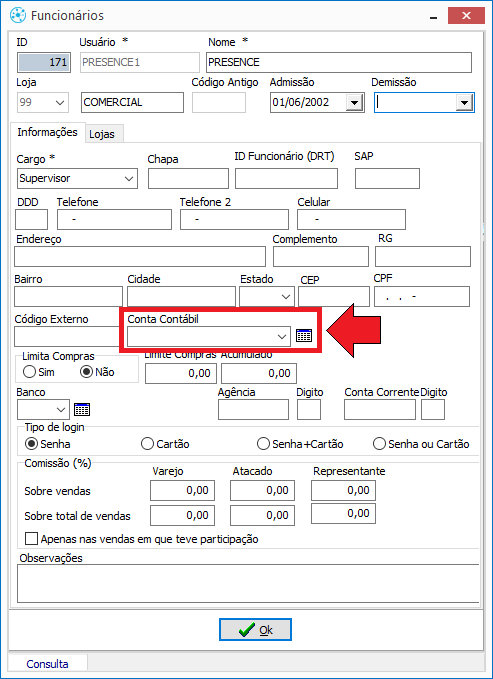Click the Funcionários app icon in title bar
Image resolution: width=493 pixels, height=679 pixels.
(18, 16)
